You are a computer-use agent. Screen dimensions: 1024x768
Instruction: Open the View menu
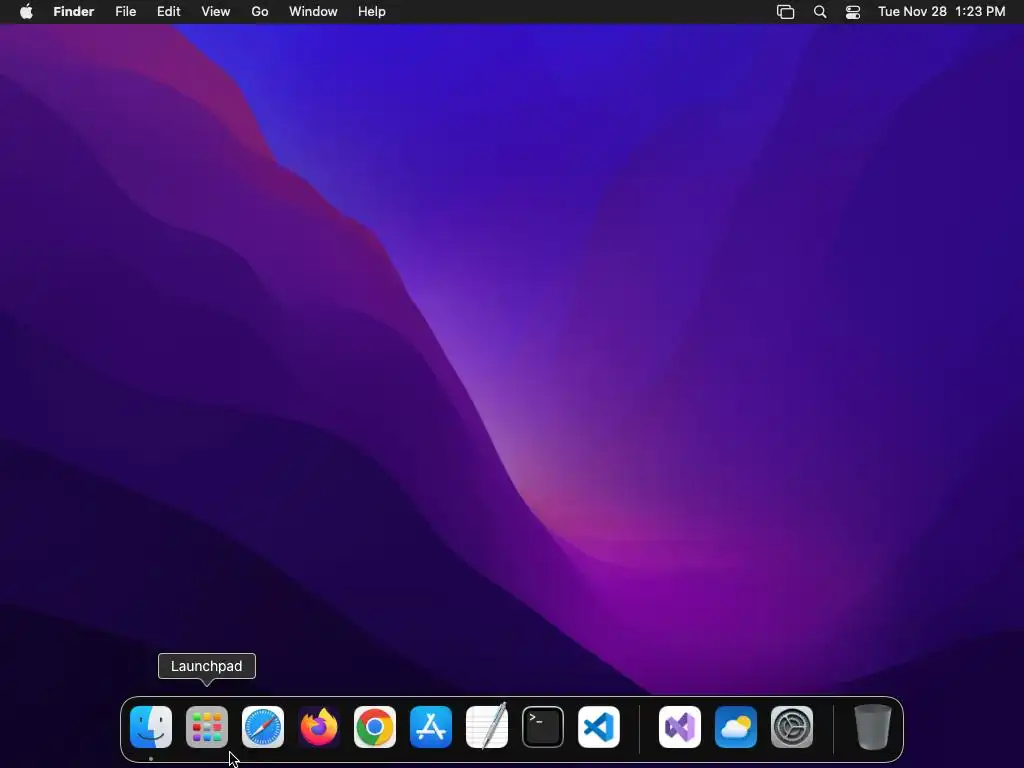[216, 12]
